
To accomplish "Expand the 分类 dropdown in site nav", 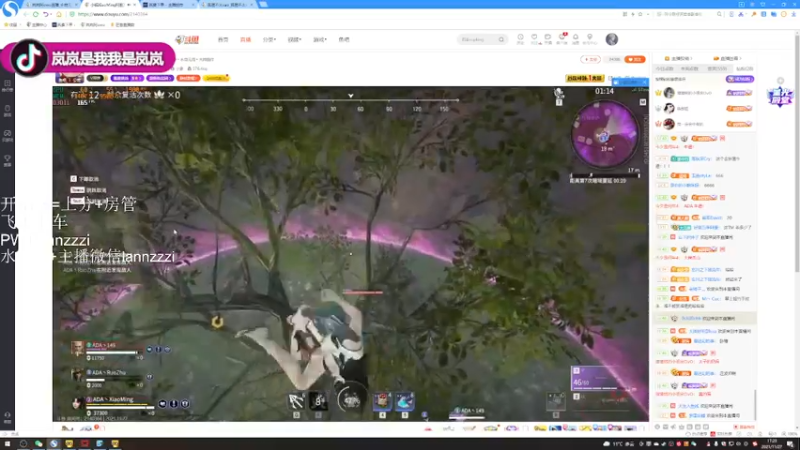I will (x=269, y=39).
